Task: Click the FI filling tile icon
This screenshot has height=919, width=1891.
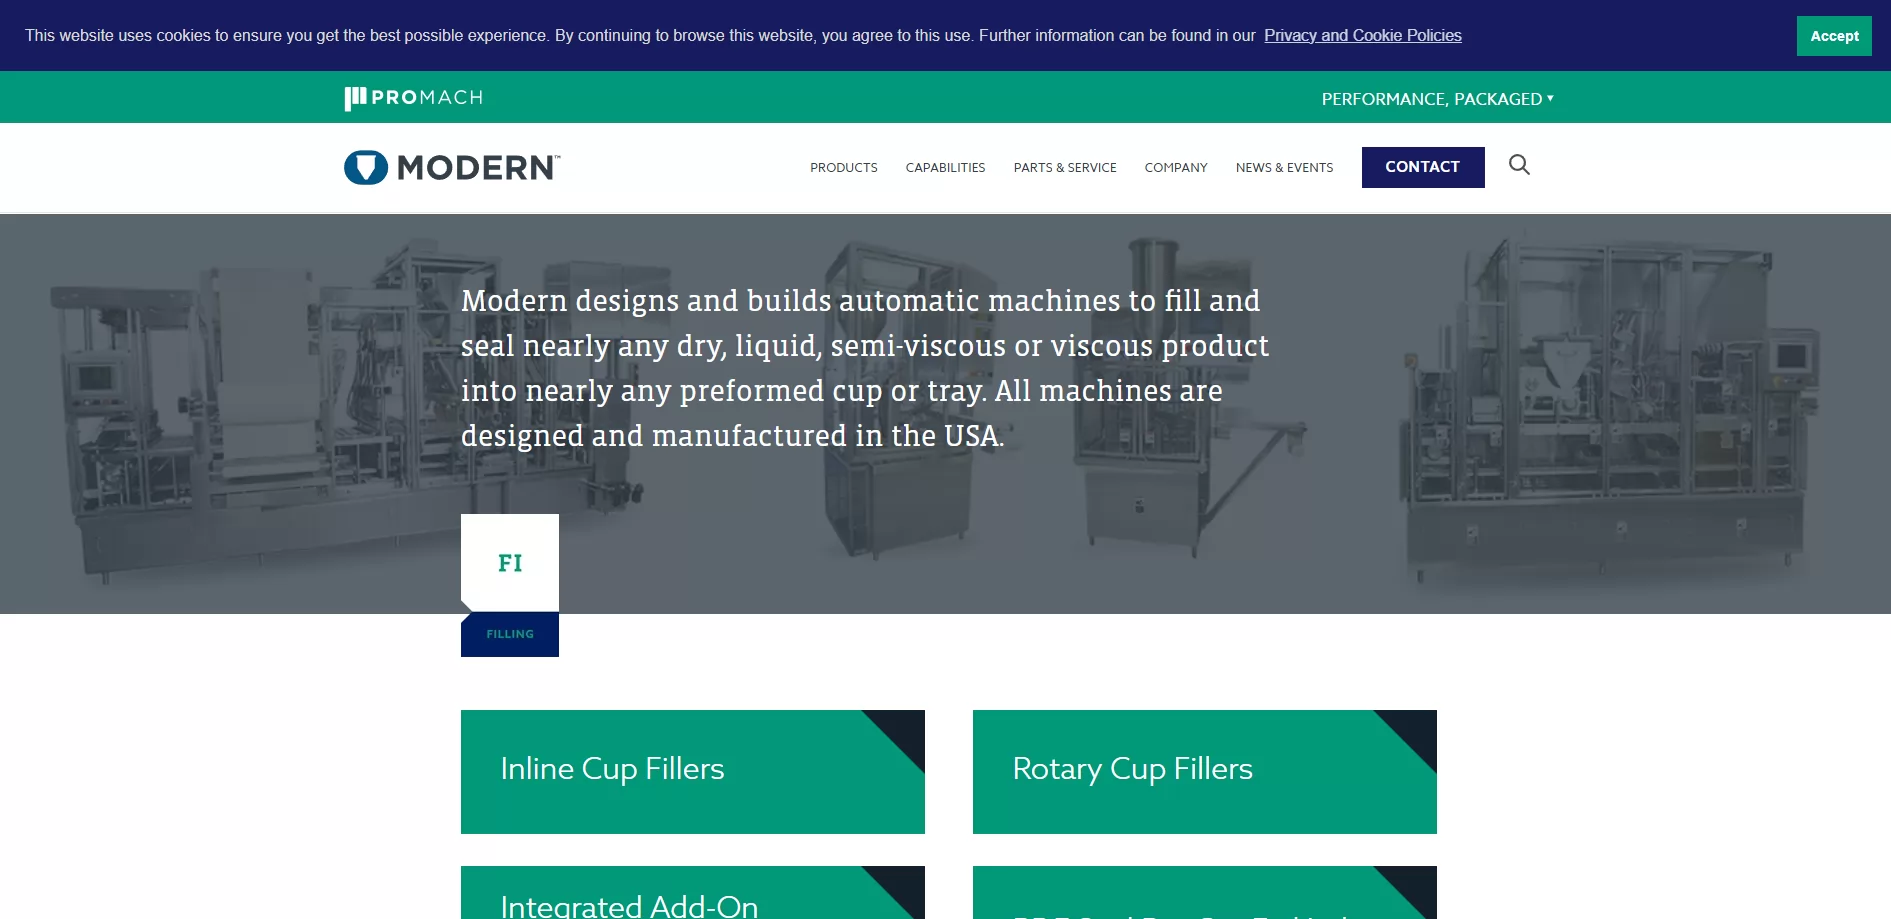Action: tap(510, 563)
